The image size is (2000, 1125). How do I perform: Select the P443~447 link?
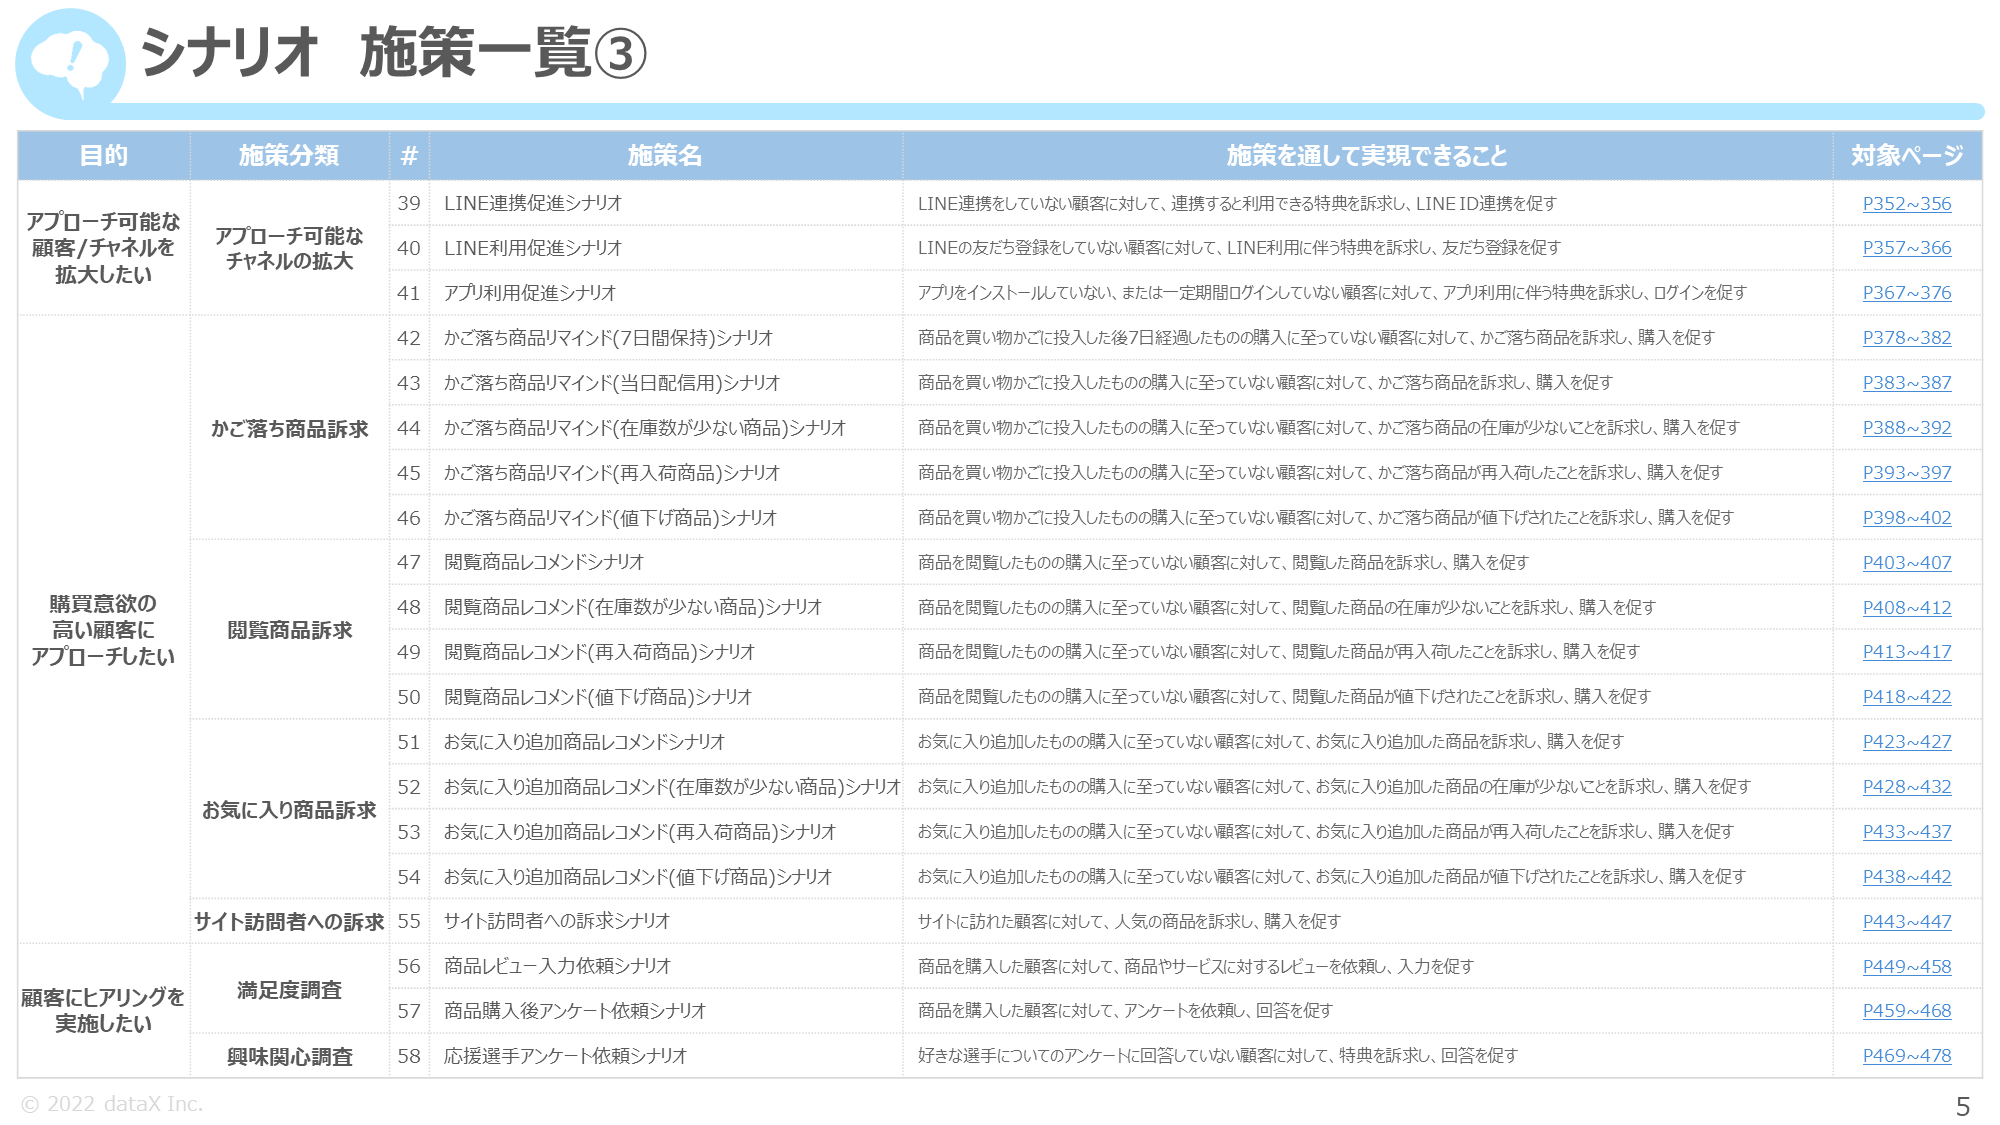(x=1906, y=922)
